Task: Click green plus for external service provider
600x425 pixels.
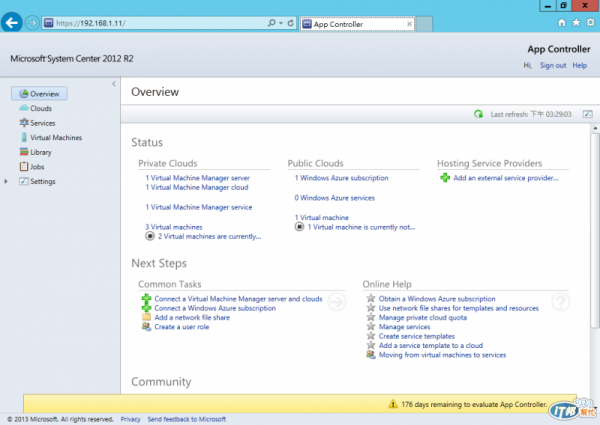Action: click(445, 177)
